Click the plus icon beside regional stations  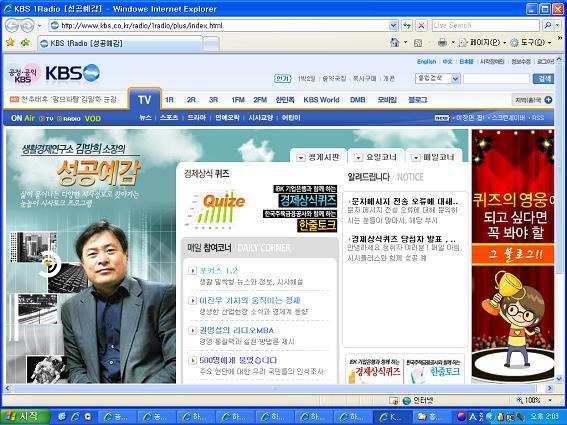[x=548, y=100]
